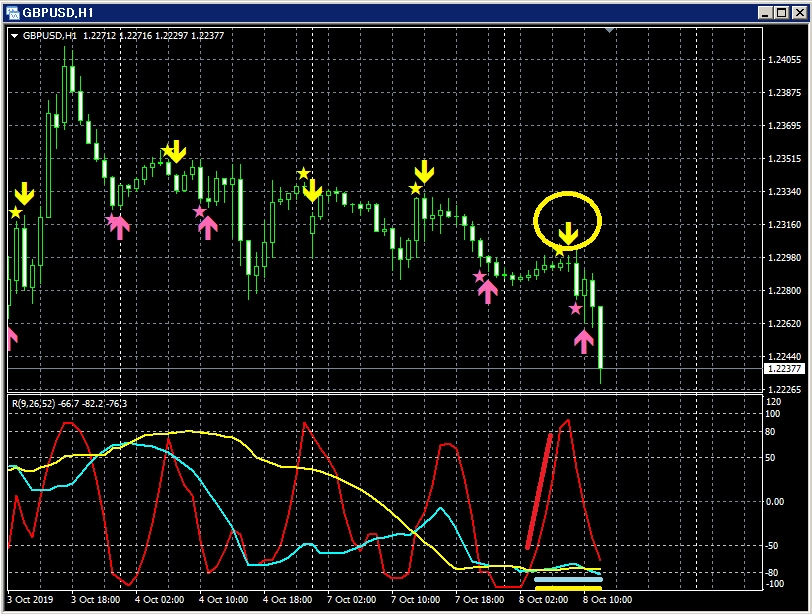Select the pink star below the circled arrow

[x=575, y=309]
